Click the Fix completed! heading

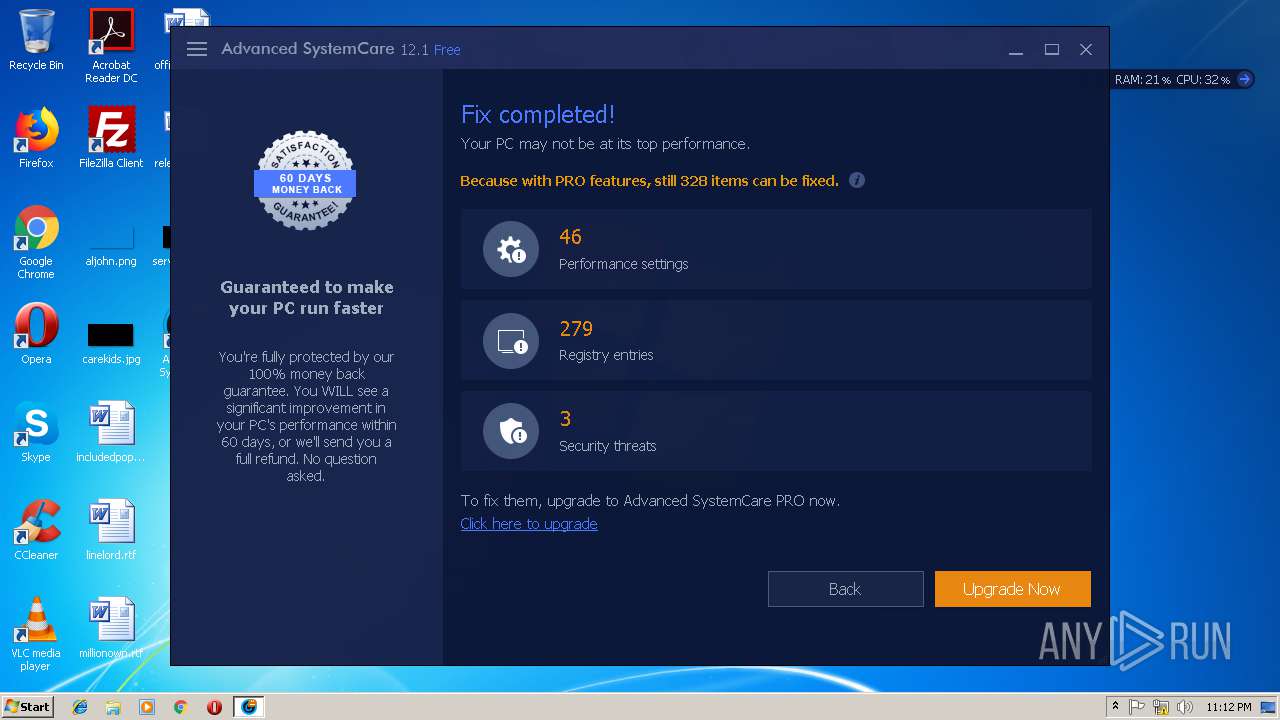click(x=538, y=115)
